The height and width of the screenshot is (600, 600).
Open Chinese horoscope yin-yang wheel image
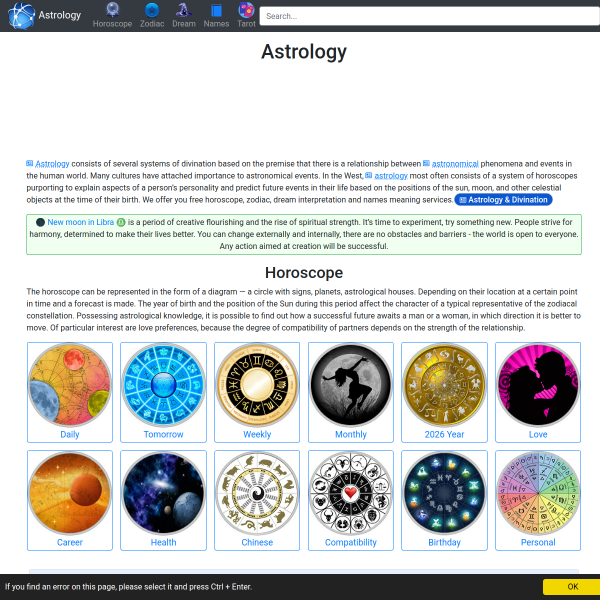click(x=257, y=493)
